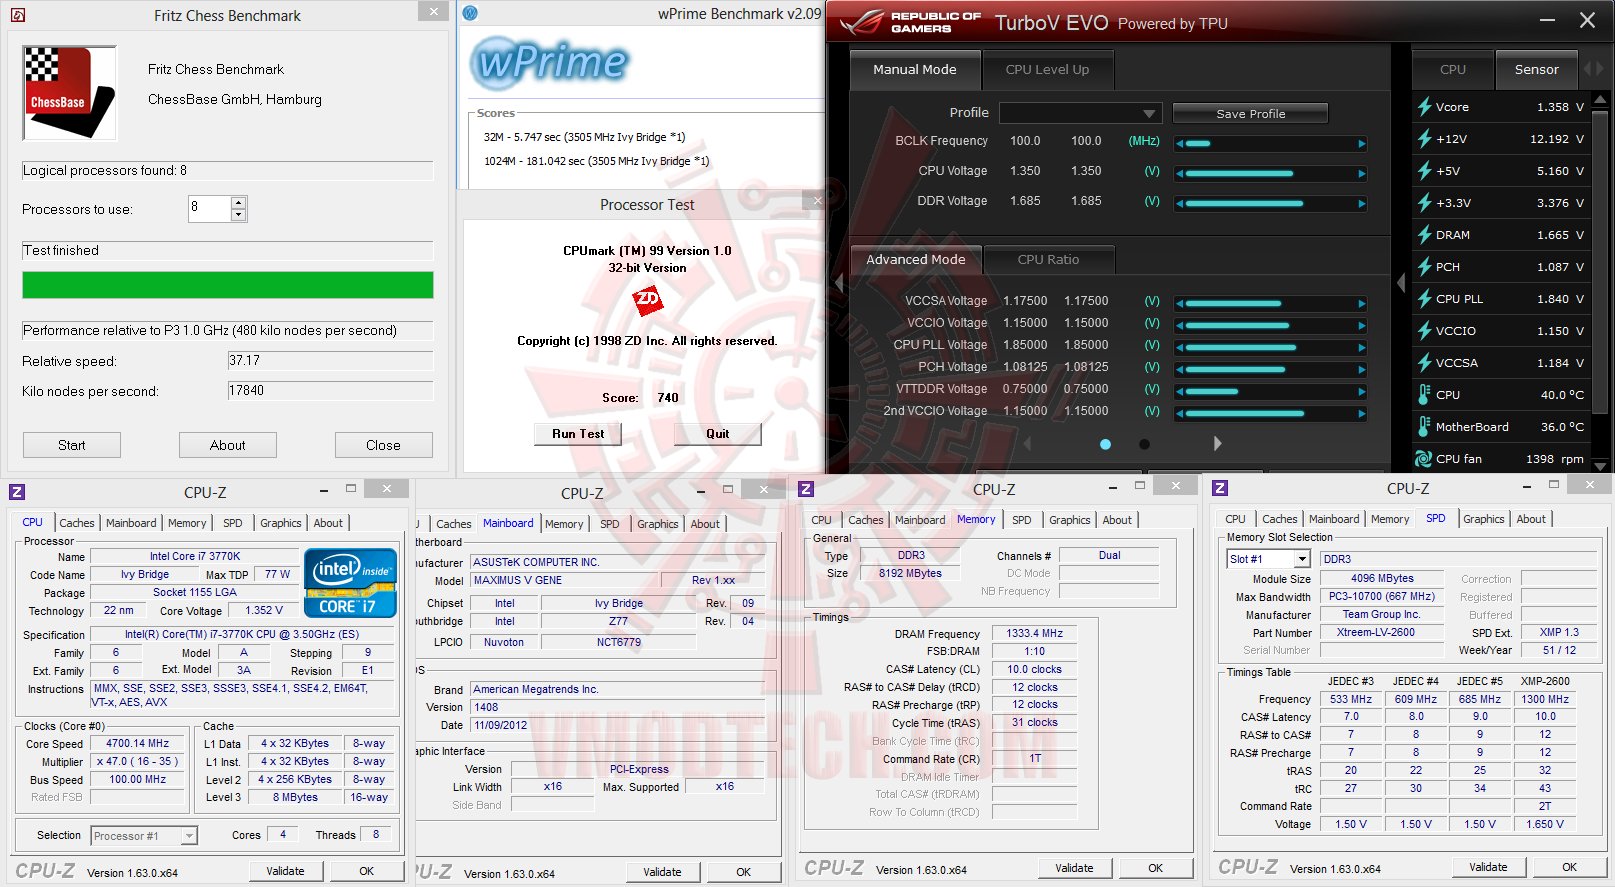Click OK in the CPU-Z SPD window
This screenshot has height=887, width=1615.
click(1569, 867)
